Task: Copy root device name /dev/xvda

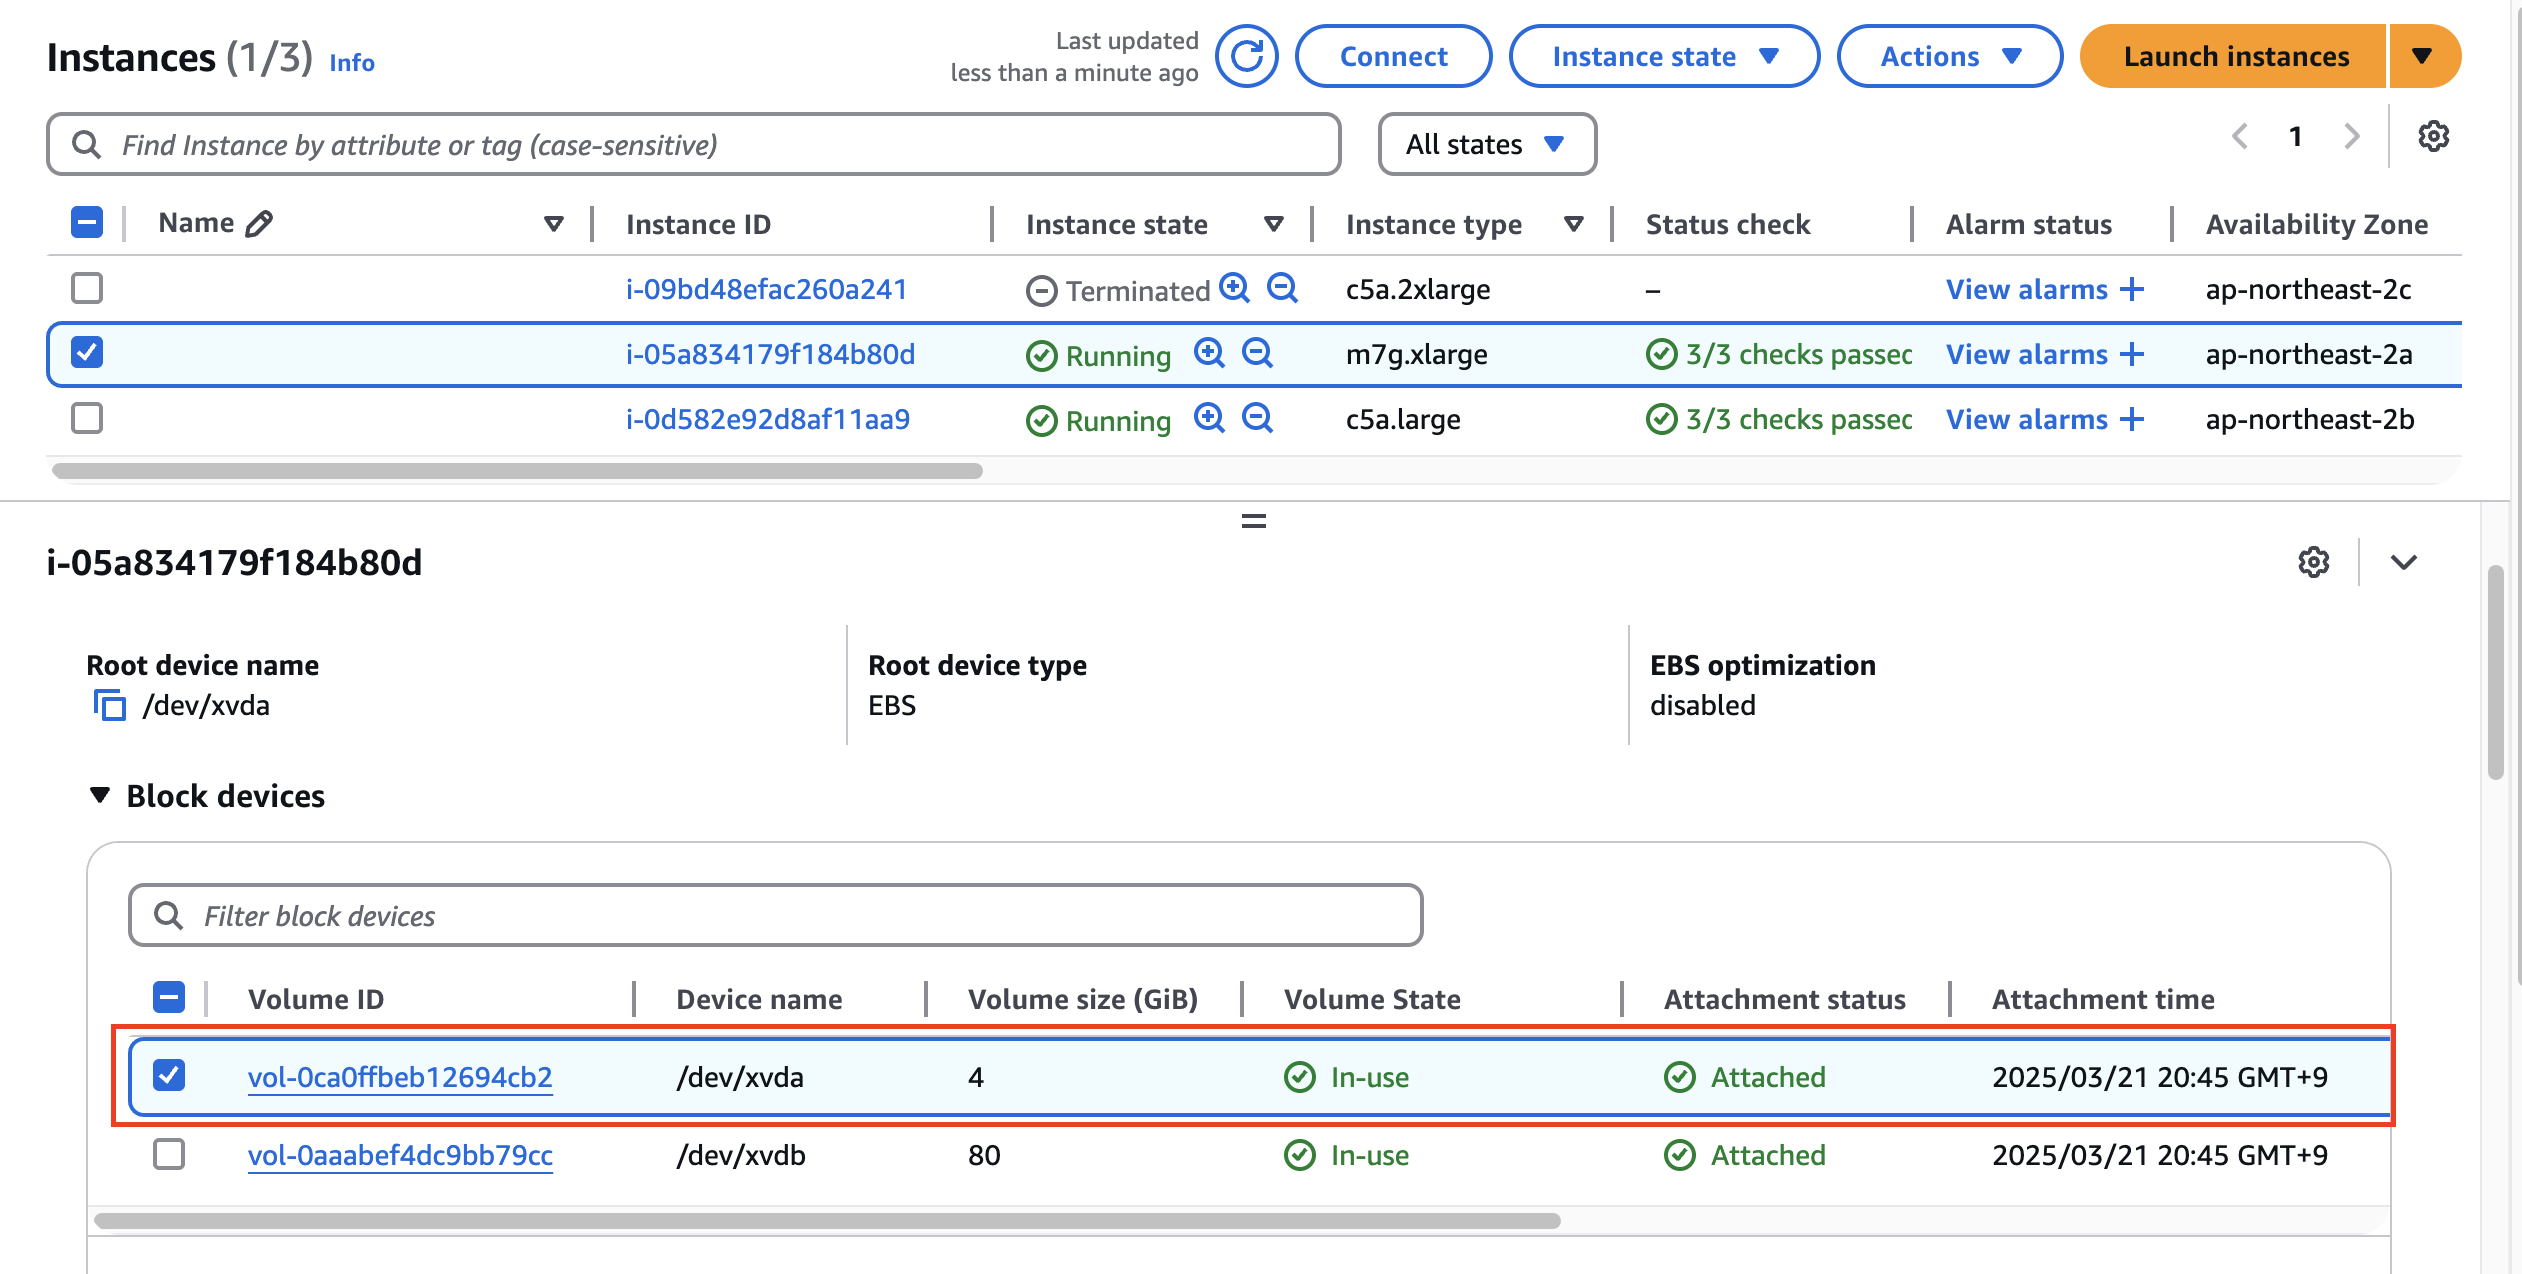Action: (109, 705)
